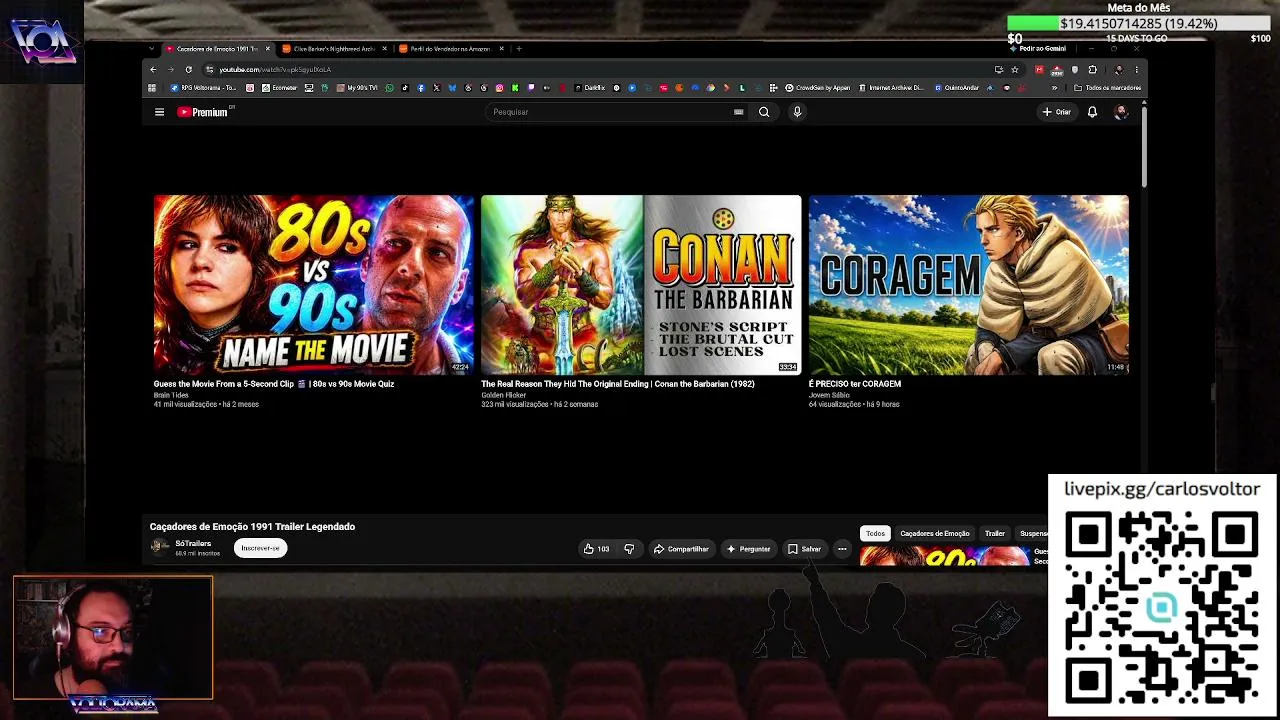This screenshot has width=1280, height=720.
Task: Open the browser extensions puzzle menu
Action: coord(1092,69)
